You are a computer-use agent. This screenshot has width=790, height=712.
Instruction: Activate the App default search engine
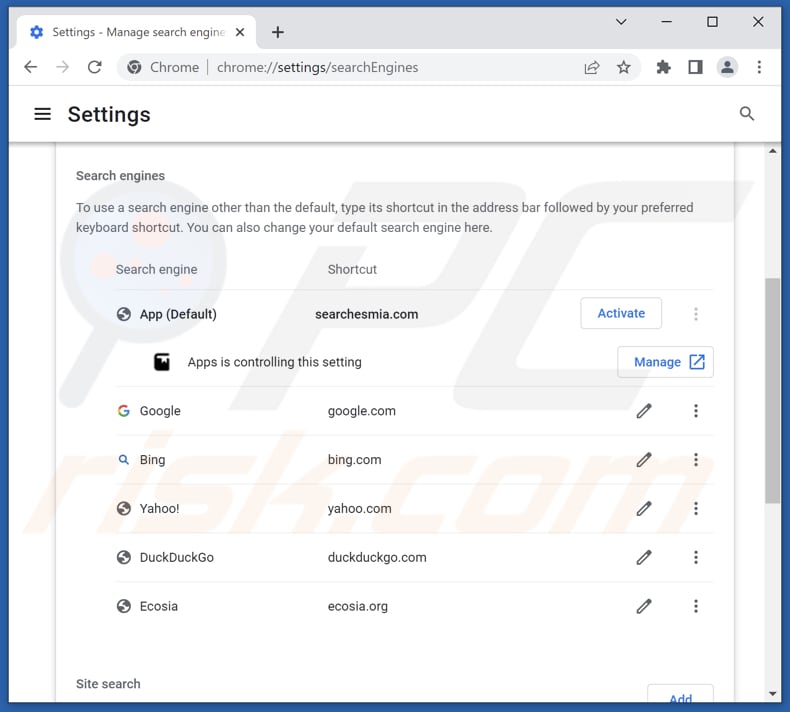621,313
